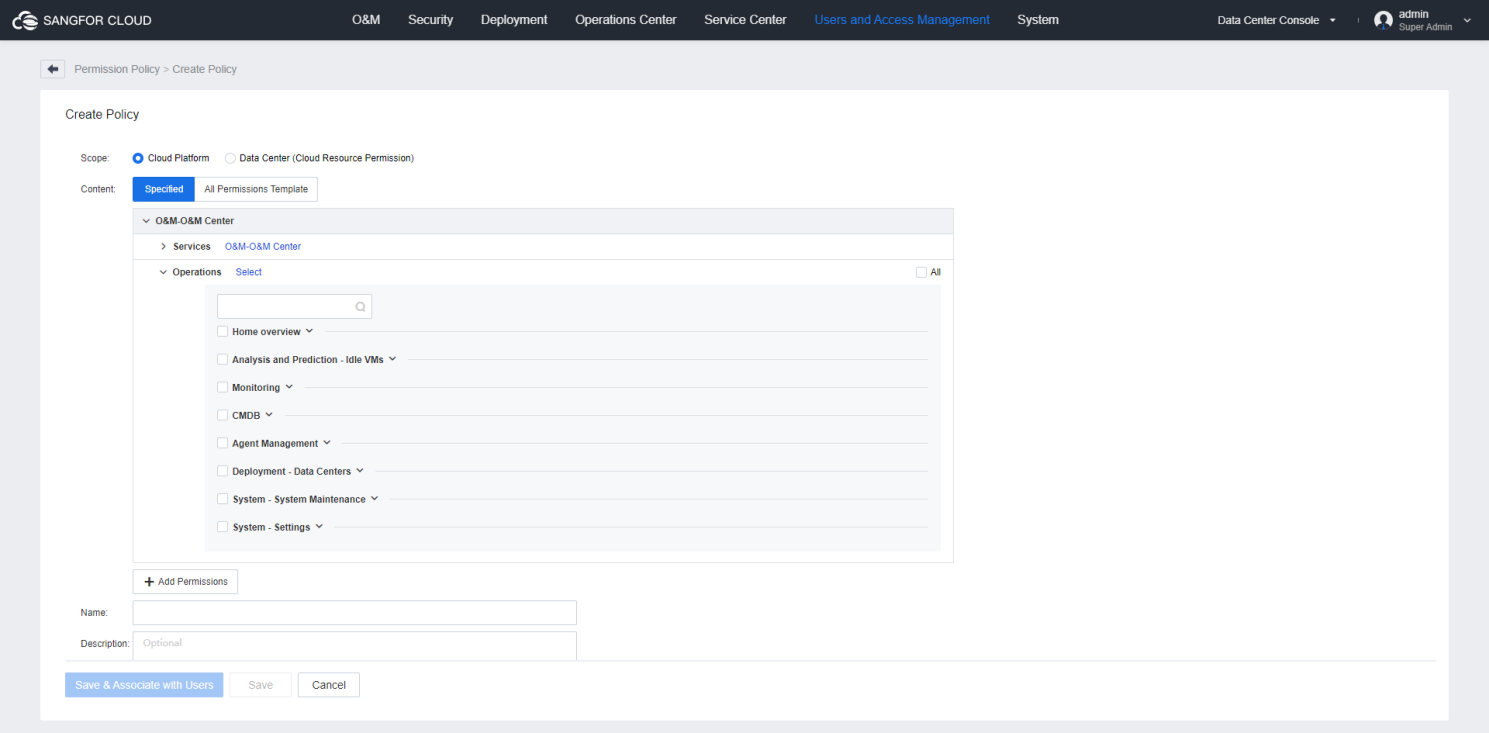
Task: Select the Cloud Platform scope radio button
Action: click(x=138, y=158)
